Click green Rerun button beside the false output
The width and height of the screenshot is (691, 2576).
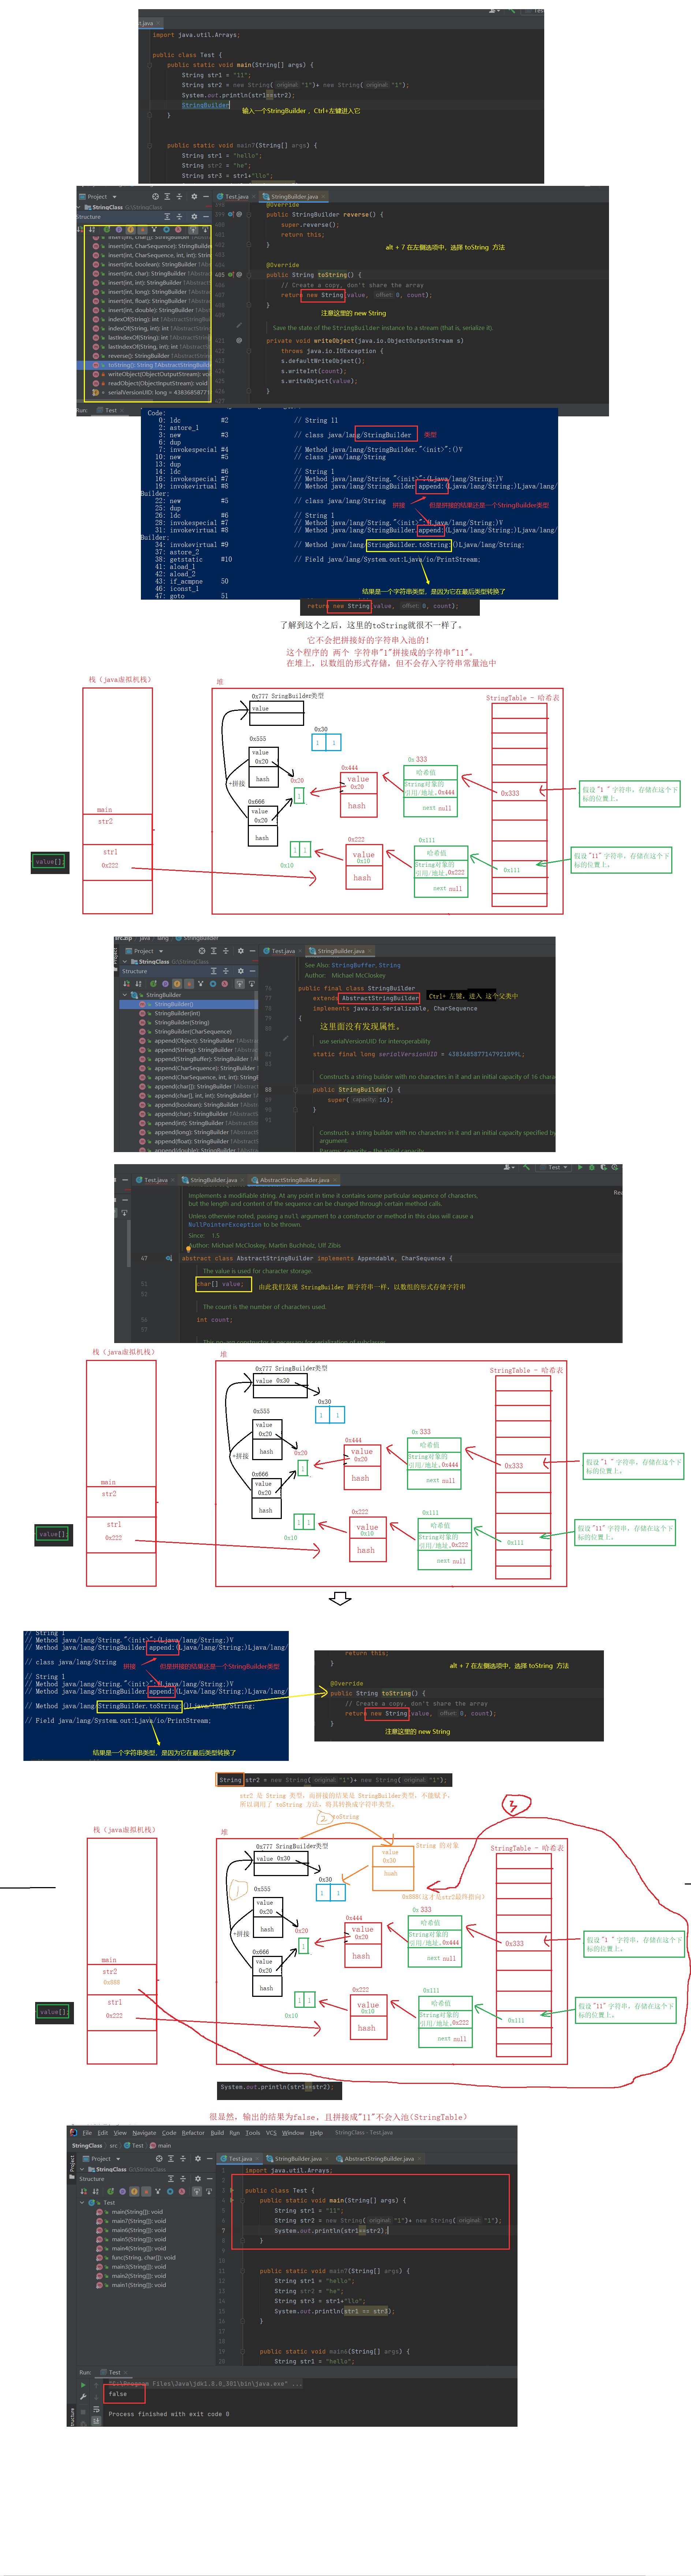[x=83, y=2385]
